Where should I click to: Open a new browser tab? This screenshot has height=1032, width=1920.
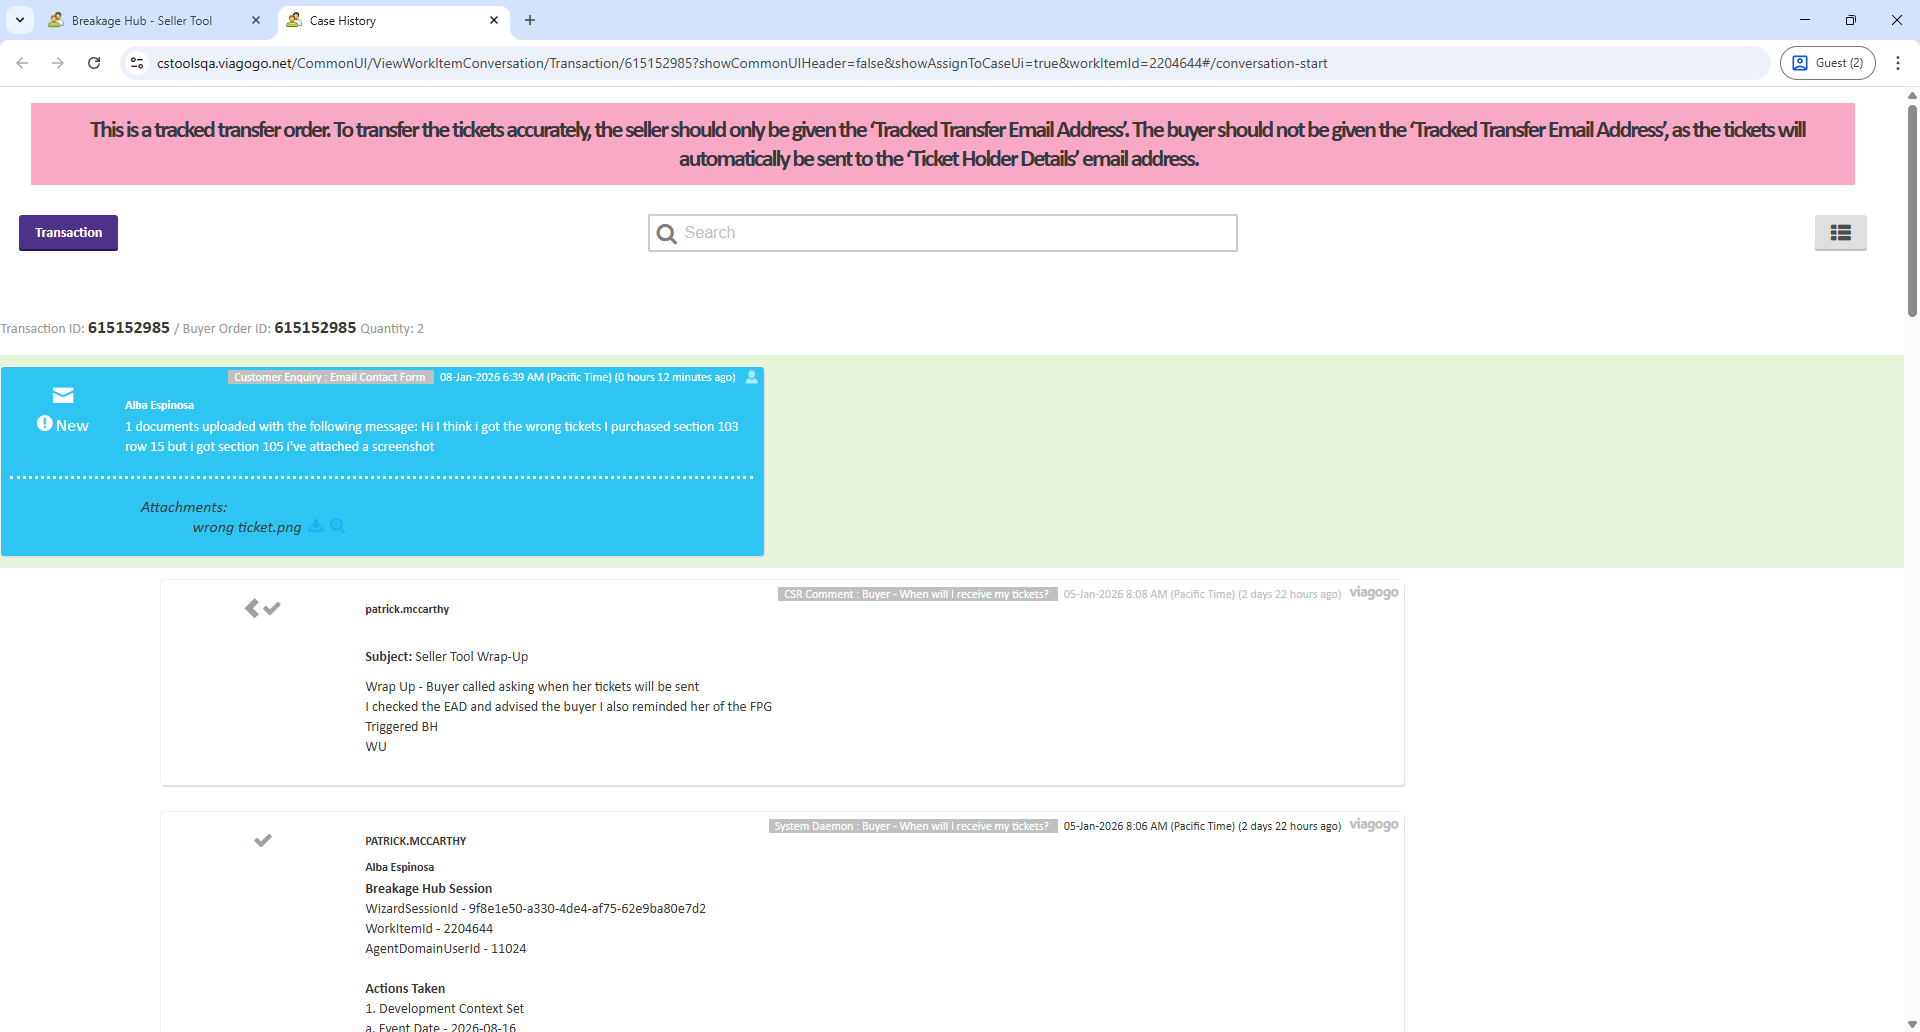tap(530, 20)
